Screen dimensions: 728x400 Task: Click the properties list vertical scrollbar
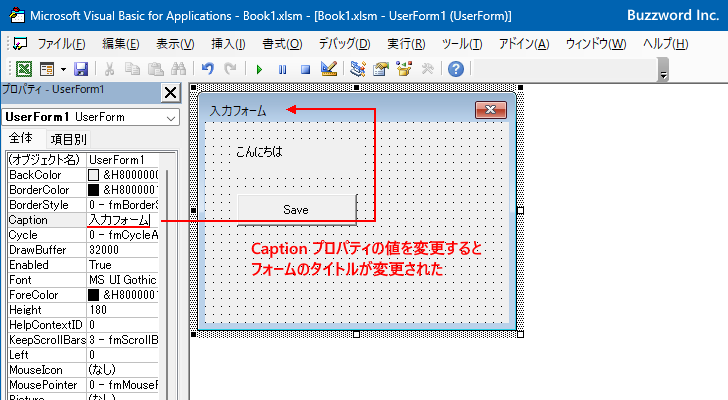pyautogui.click(x=168, y=278)
